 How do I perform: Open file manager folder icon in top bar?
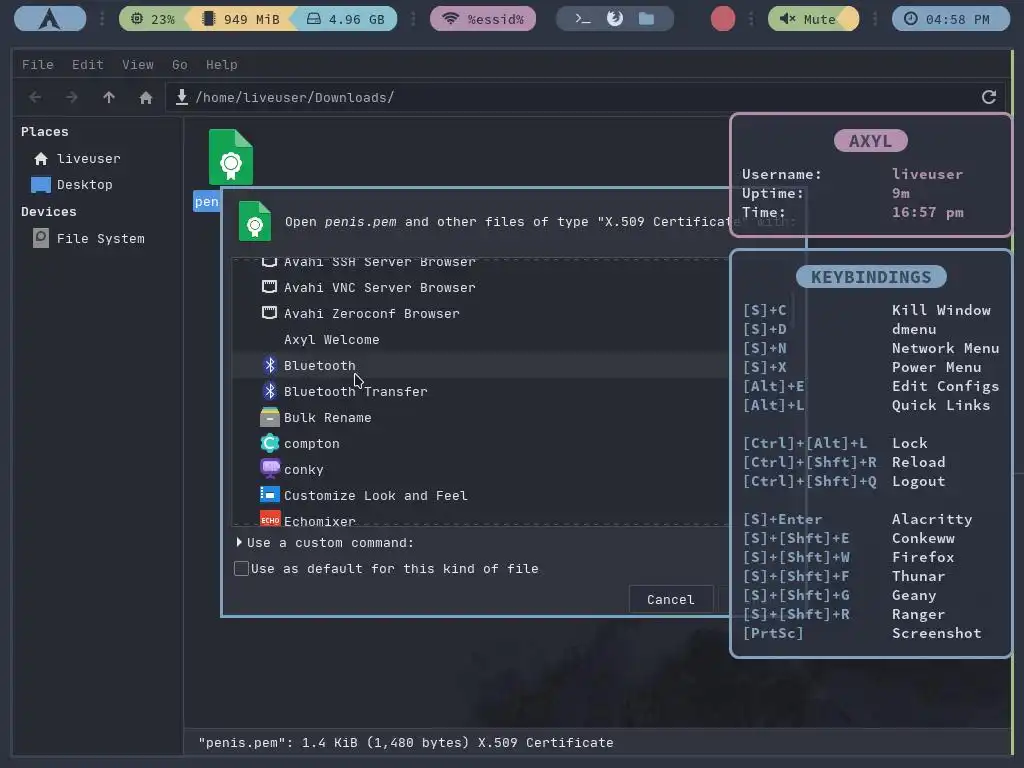[x=647, y=18]
